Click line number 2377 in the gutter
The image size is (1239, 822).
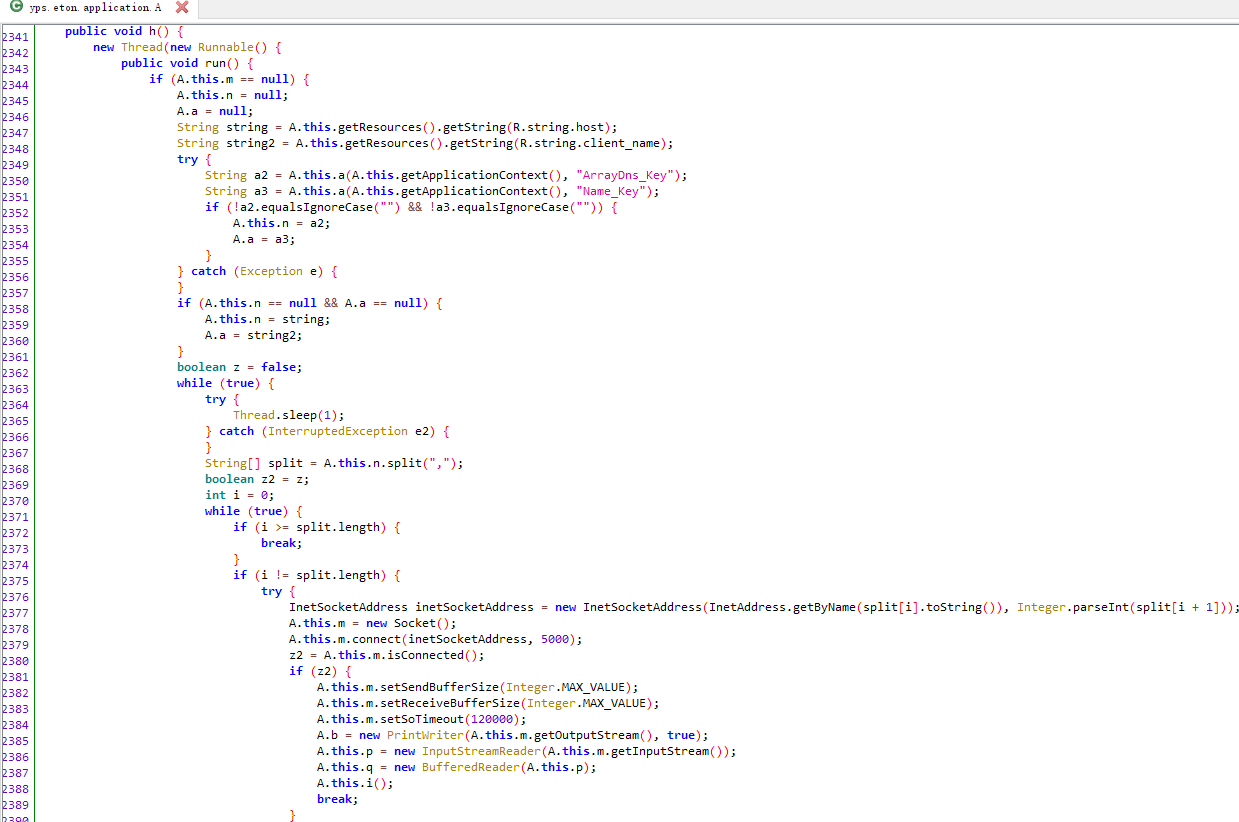[16, 613]
